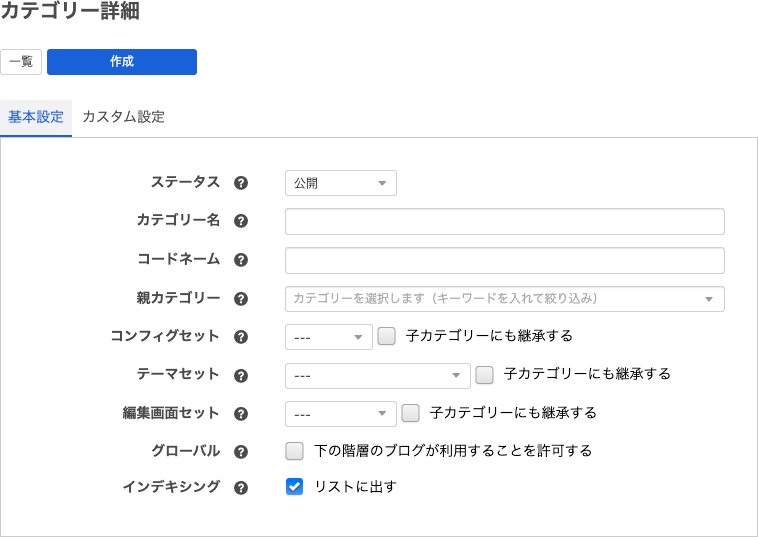Click the help icon next to ステータス

click(x=240, y=183)
